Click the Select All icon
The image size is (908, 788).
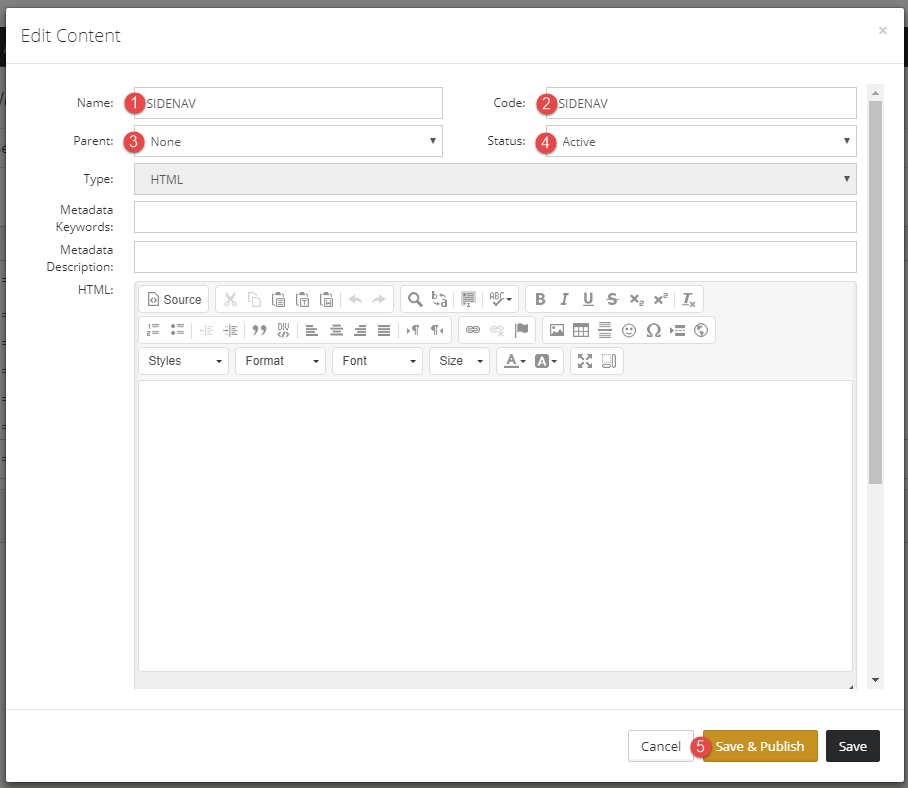coord(468,299)
